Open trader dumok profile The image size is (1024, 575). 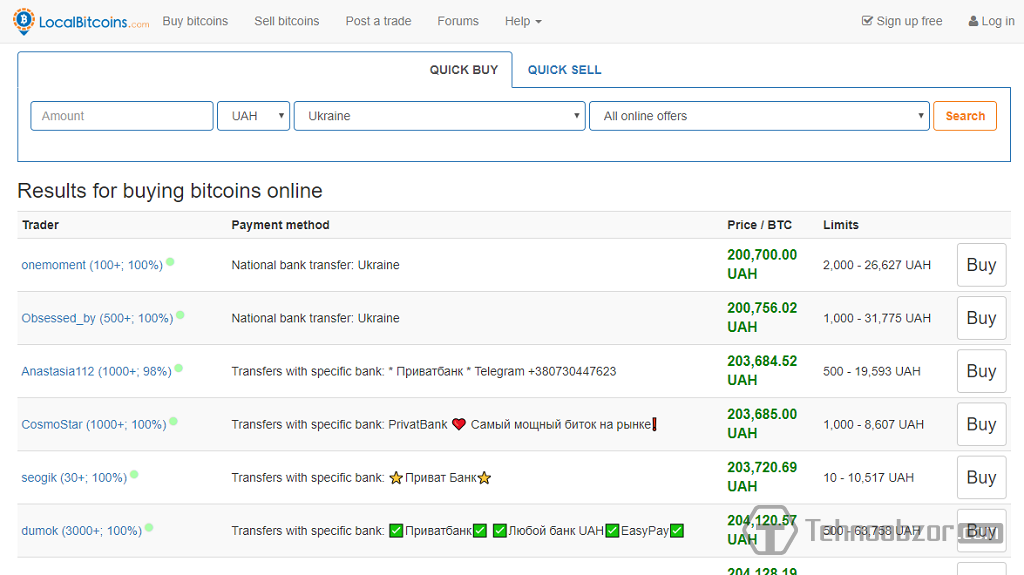point(82,531)
